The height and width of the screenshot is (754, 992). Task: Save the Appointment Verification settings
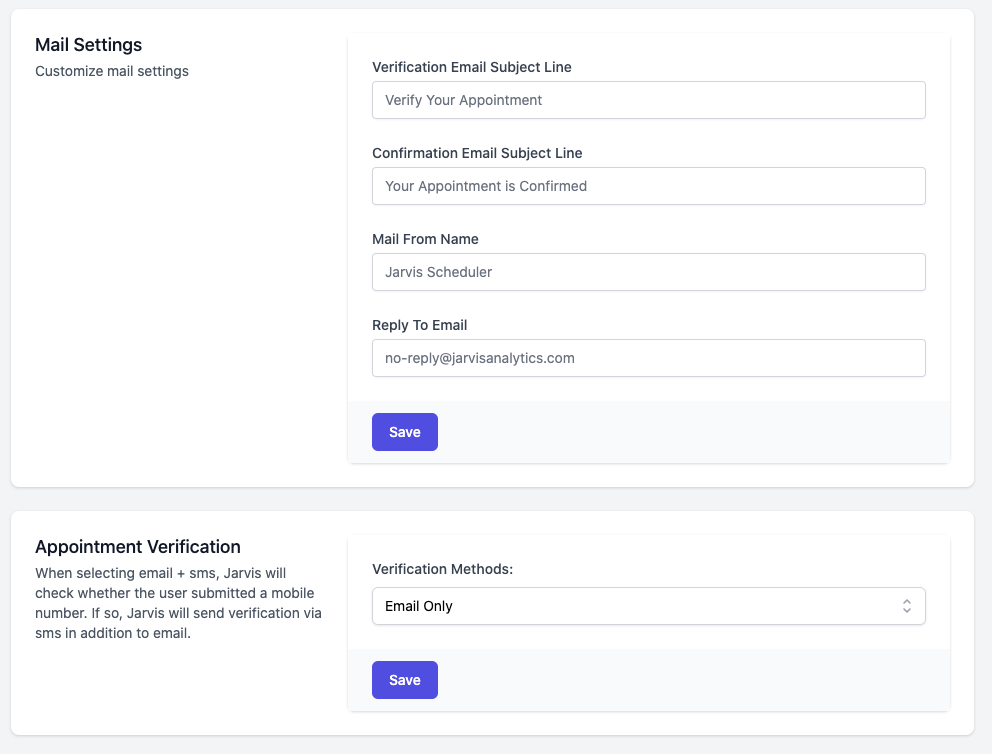click(405, 680)
